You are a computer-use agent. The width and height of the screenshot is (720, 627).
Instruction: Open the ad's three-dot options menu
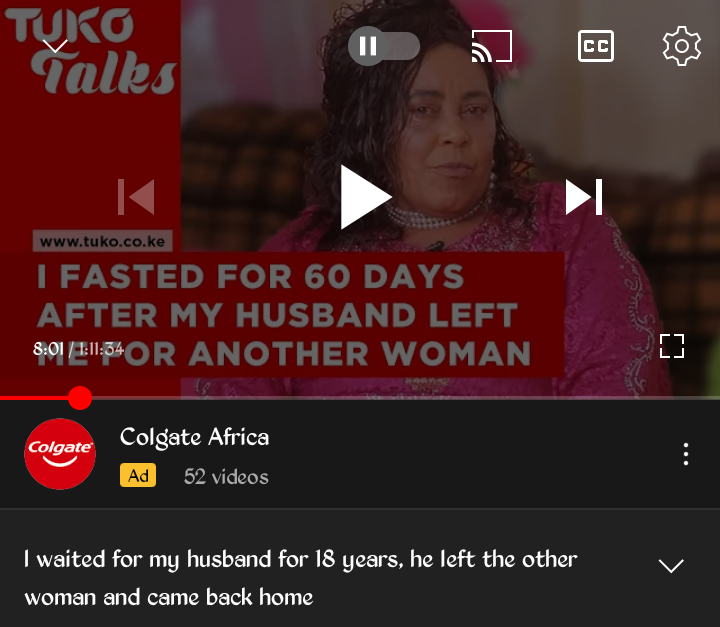pos(686,454)
